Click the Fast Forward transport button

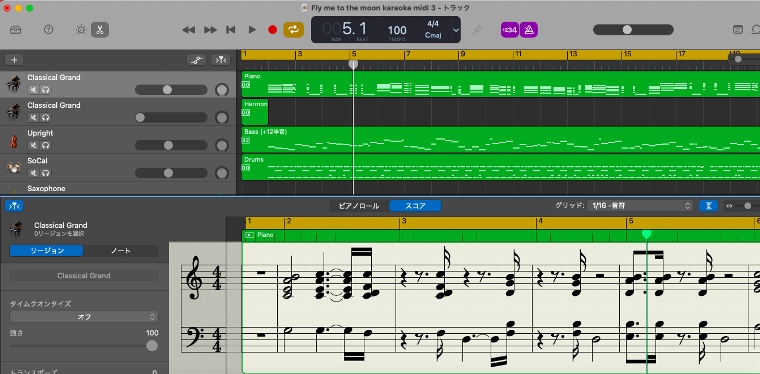(210, 30)
